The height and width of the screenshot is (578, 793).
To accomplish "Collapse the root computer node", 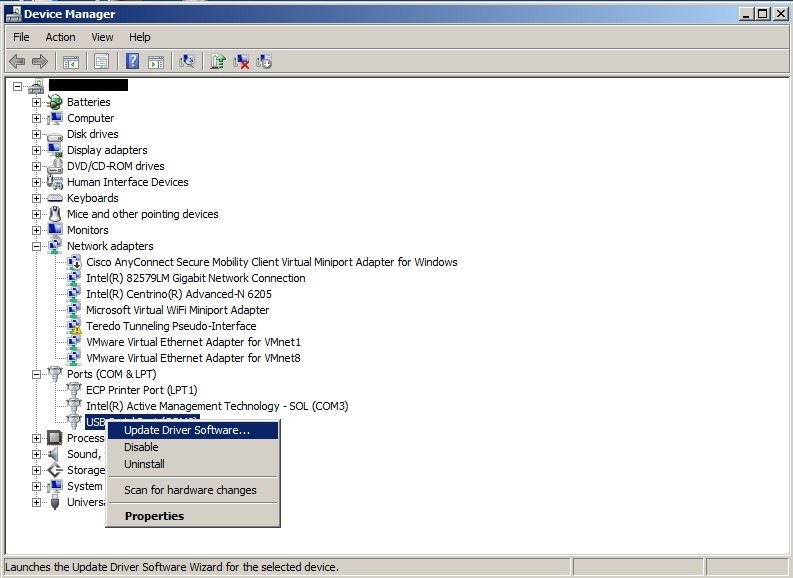I will [17, 86].
